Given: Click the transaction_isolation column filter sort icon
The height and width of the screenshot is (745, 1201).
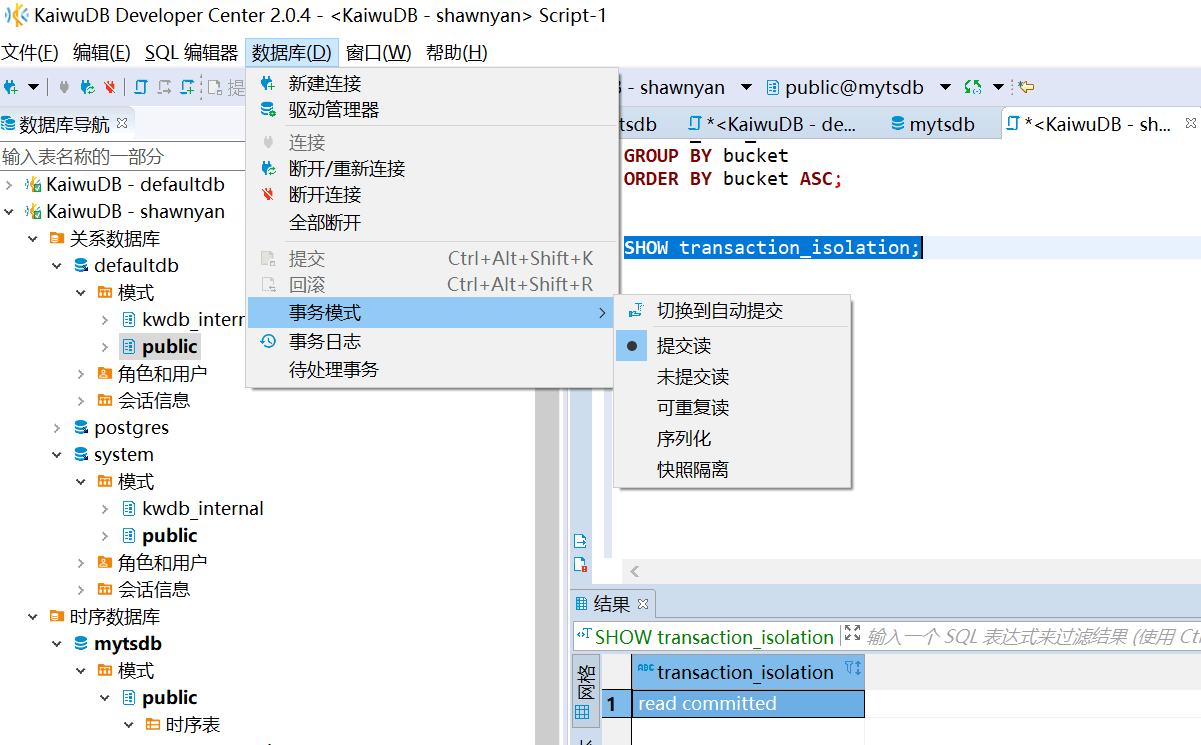Looking at the screenshot, I should [852, 669].
